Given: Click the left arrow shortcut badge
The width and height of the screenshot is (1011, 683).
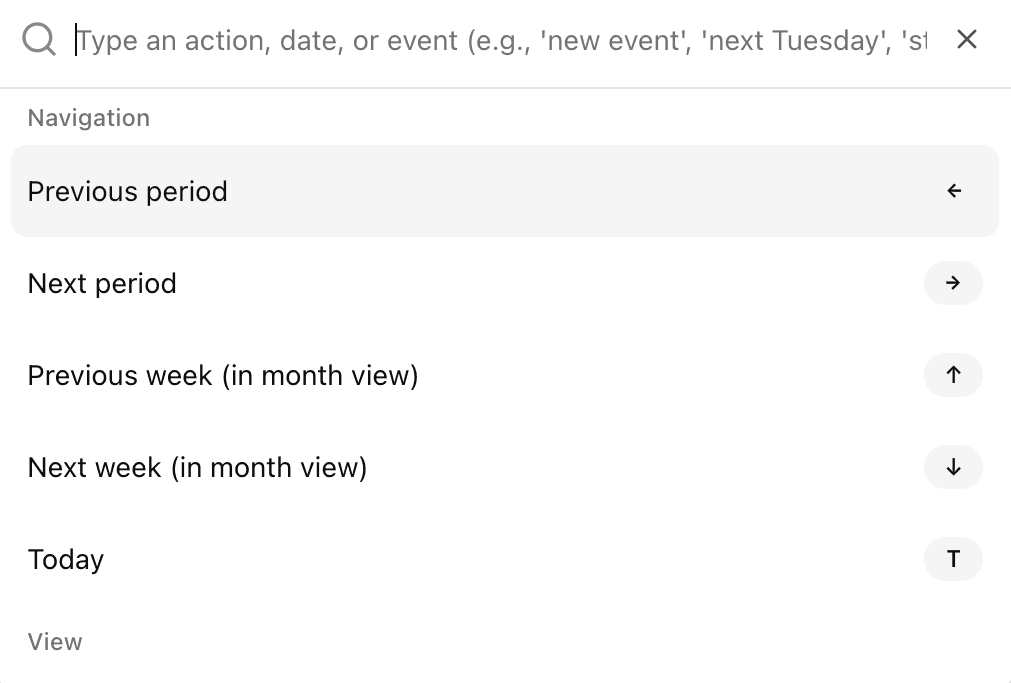Looking at the screenshot, I should [954, 191].
